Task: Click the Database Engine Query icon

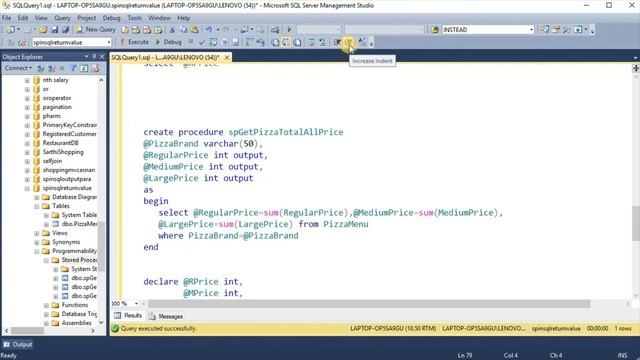Action: [x=124, y=29]
